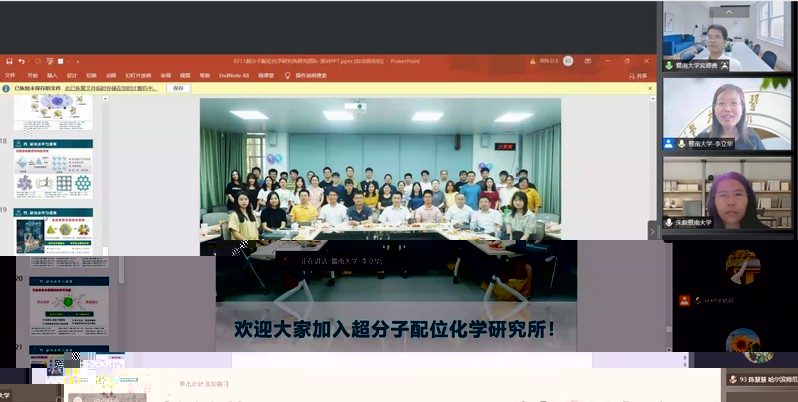Click the info icon on yellow message bar
The height and width of the screenshot is (402, 798).
[x=7, y=88]
